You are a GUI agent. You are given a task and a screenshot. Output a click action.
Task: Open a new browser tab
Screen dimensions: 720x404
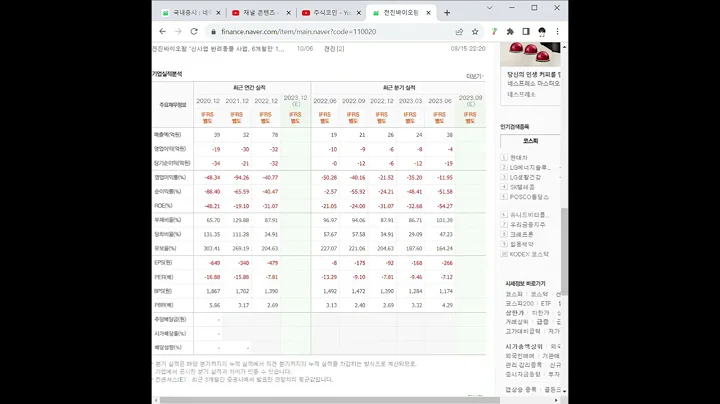coord(447,13)
